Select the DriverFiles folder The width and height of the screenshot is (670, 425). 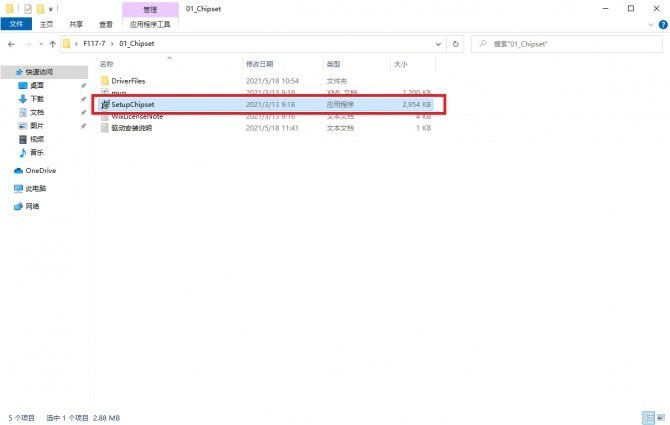[128, 81]
